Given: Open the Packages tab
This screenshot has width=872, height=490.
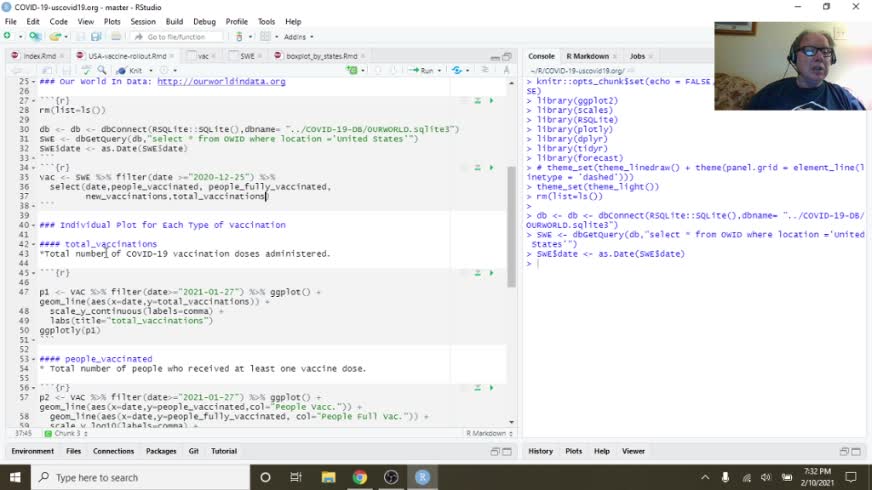Looking at the screenshot, I should (x=161, y=452).
